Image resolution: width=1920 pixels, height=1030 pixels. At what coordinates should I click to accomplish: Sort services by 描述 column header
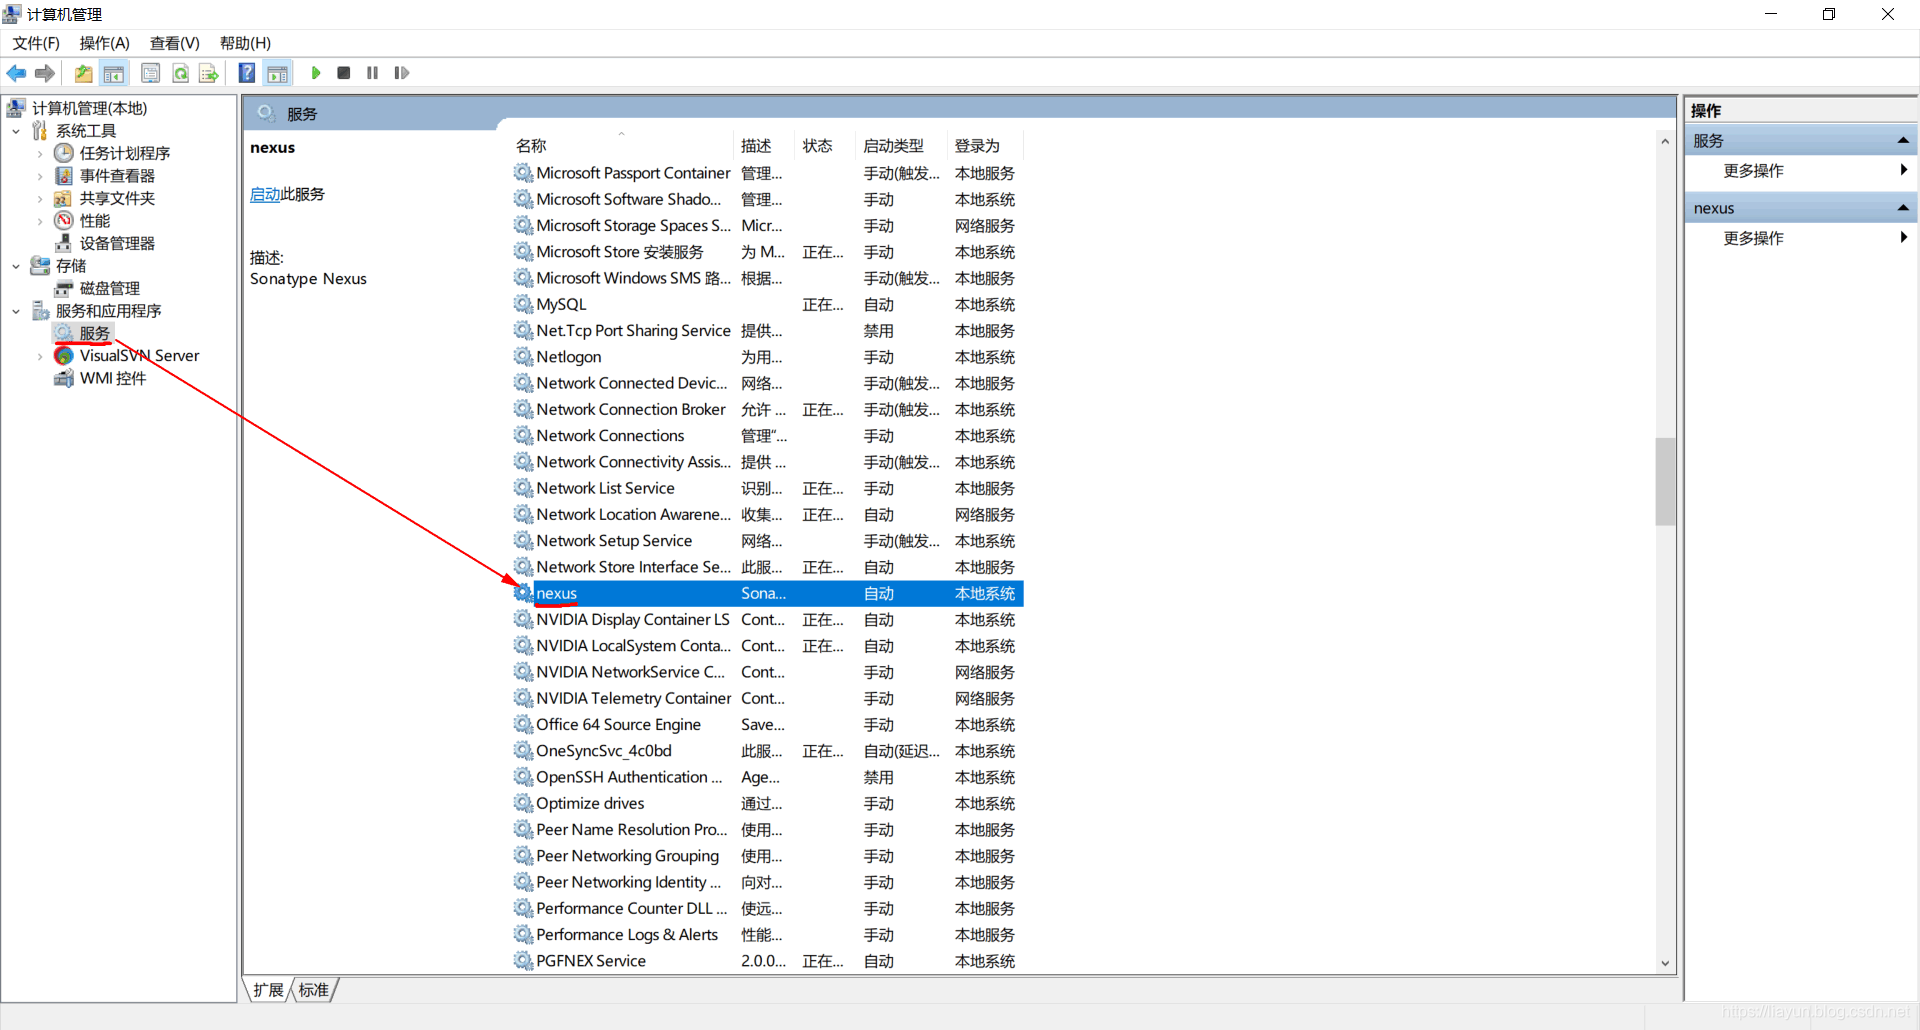[x=764, y=146]
